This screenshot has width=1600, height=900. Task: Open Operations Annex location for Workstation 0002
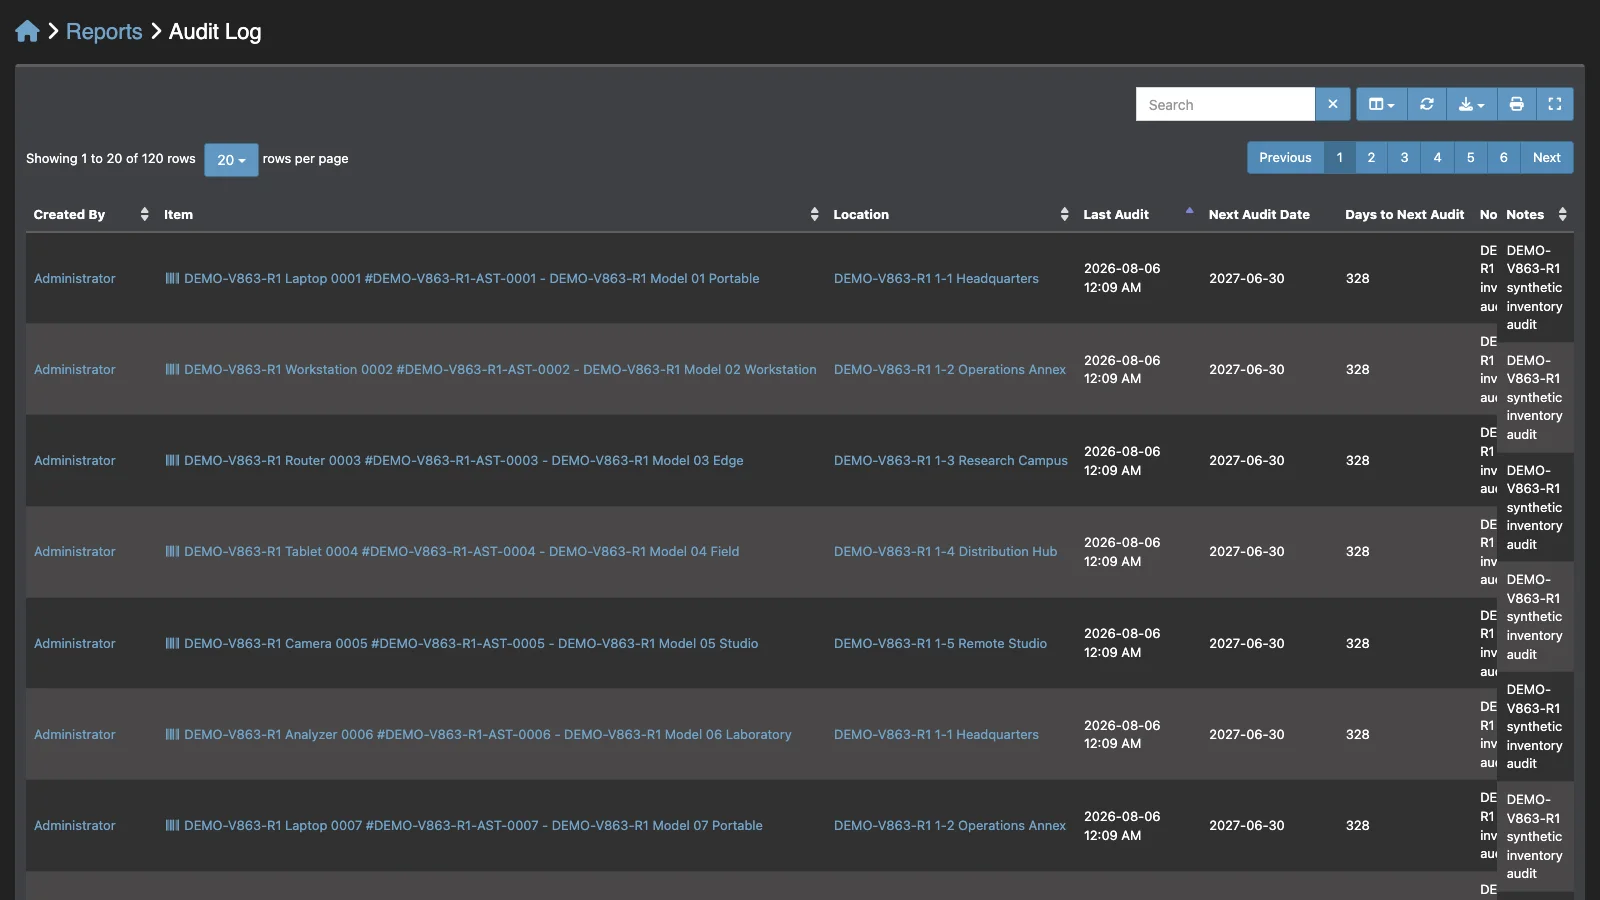(950, 369)
